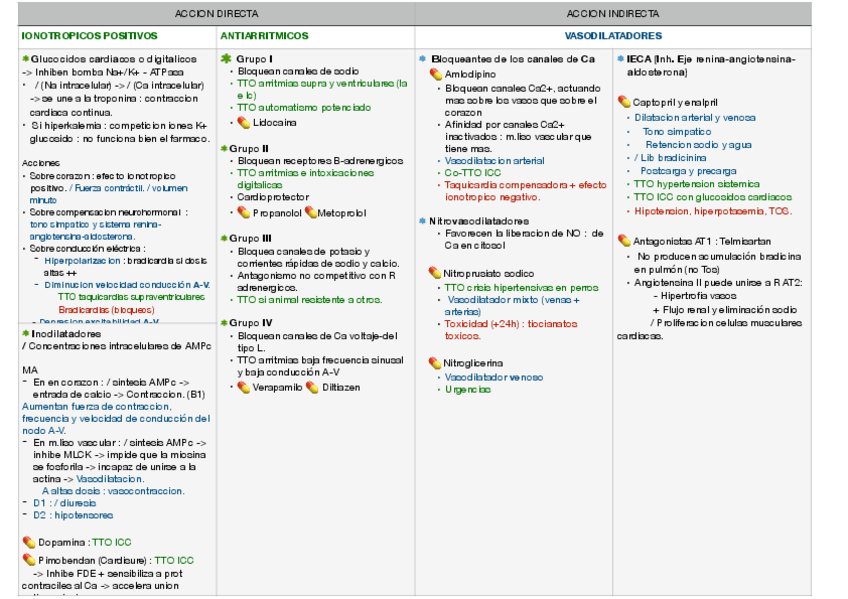
Task: Click red 'Toxicidad (+24h) : tiocianatos' line
Action: (x=511, y=324)
